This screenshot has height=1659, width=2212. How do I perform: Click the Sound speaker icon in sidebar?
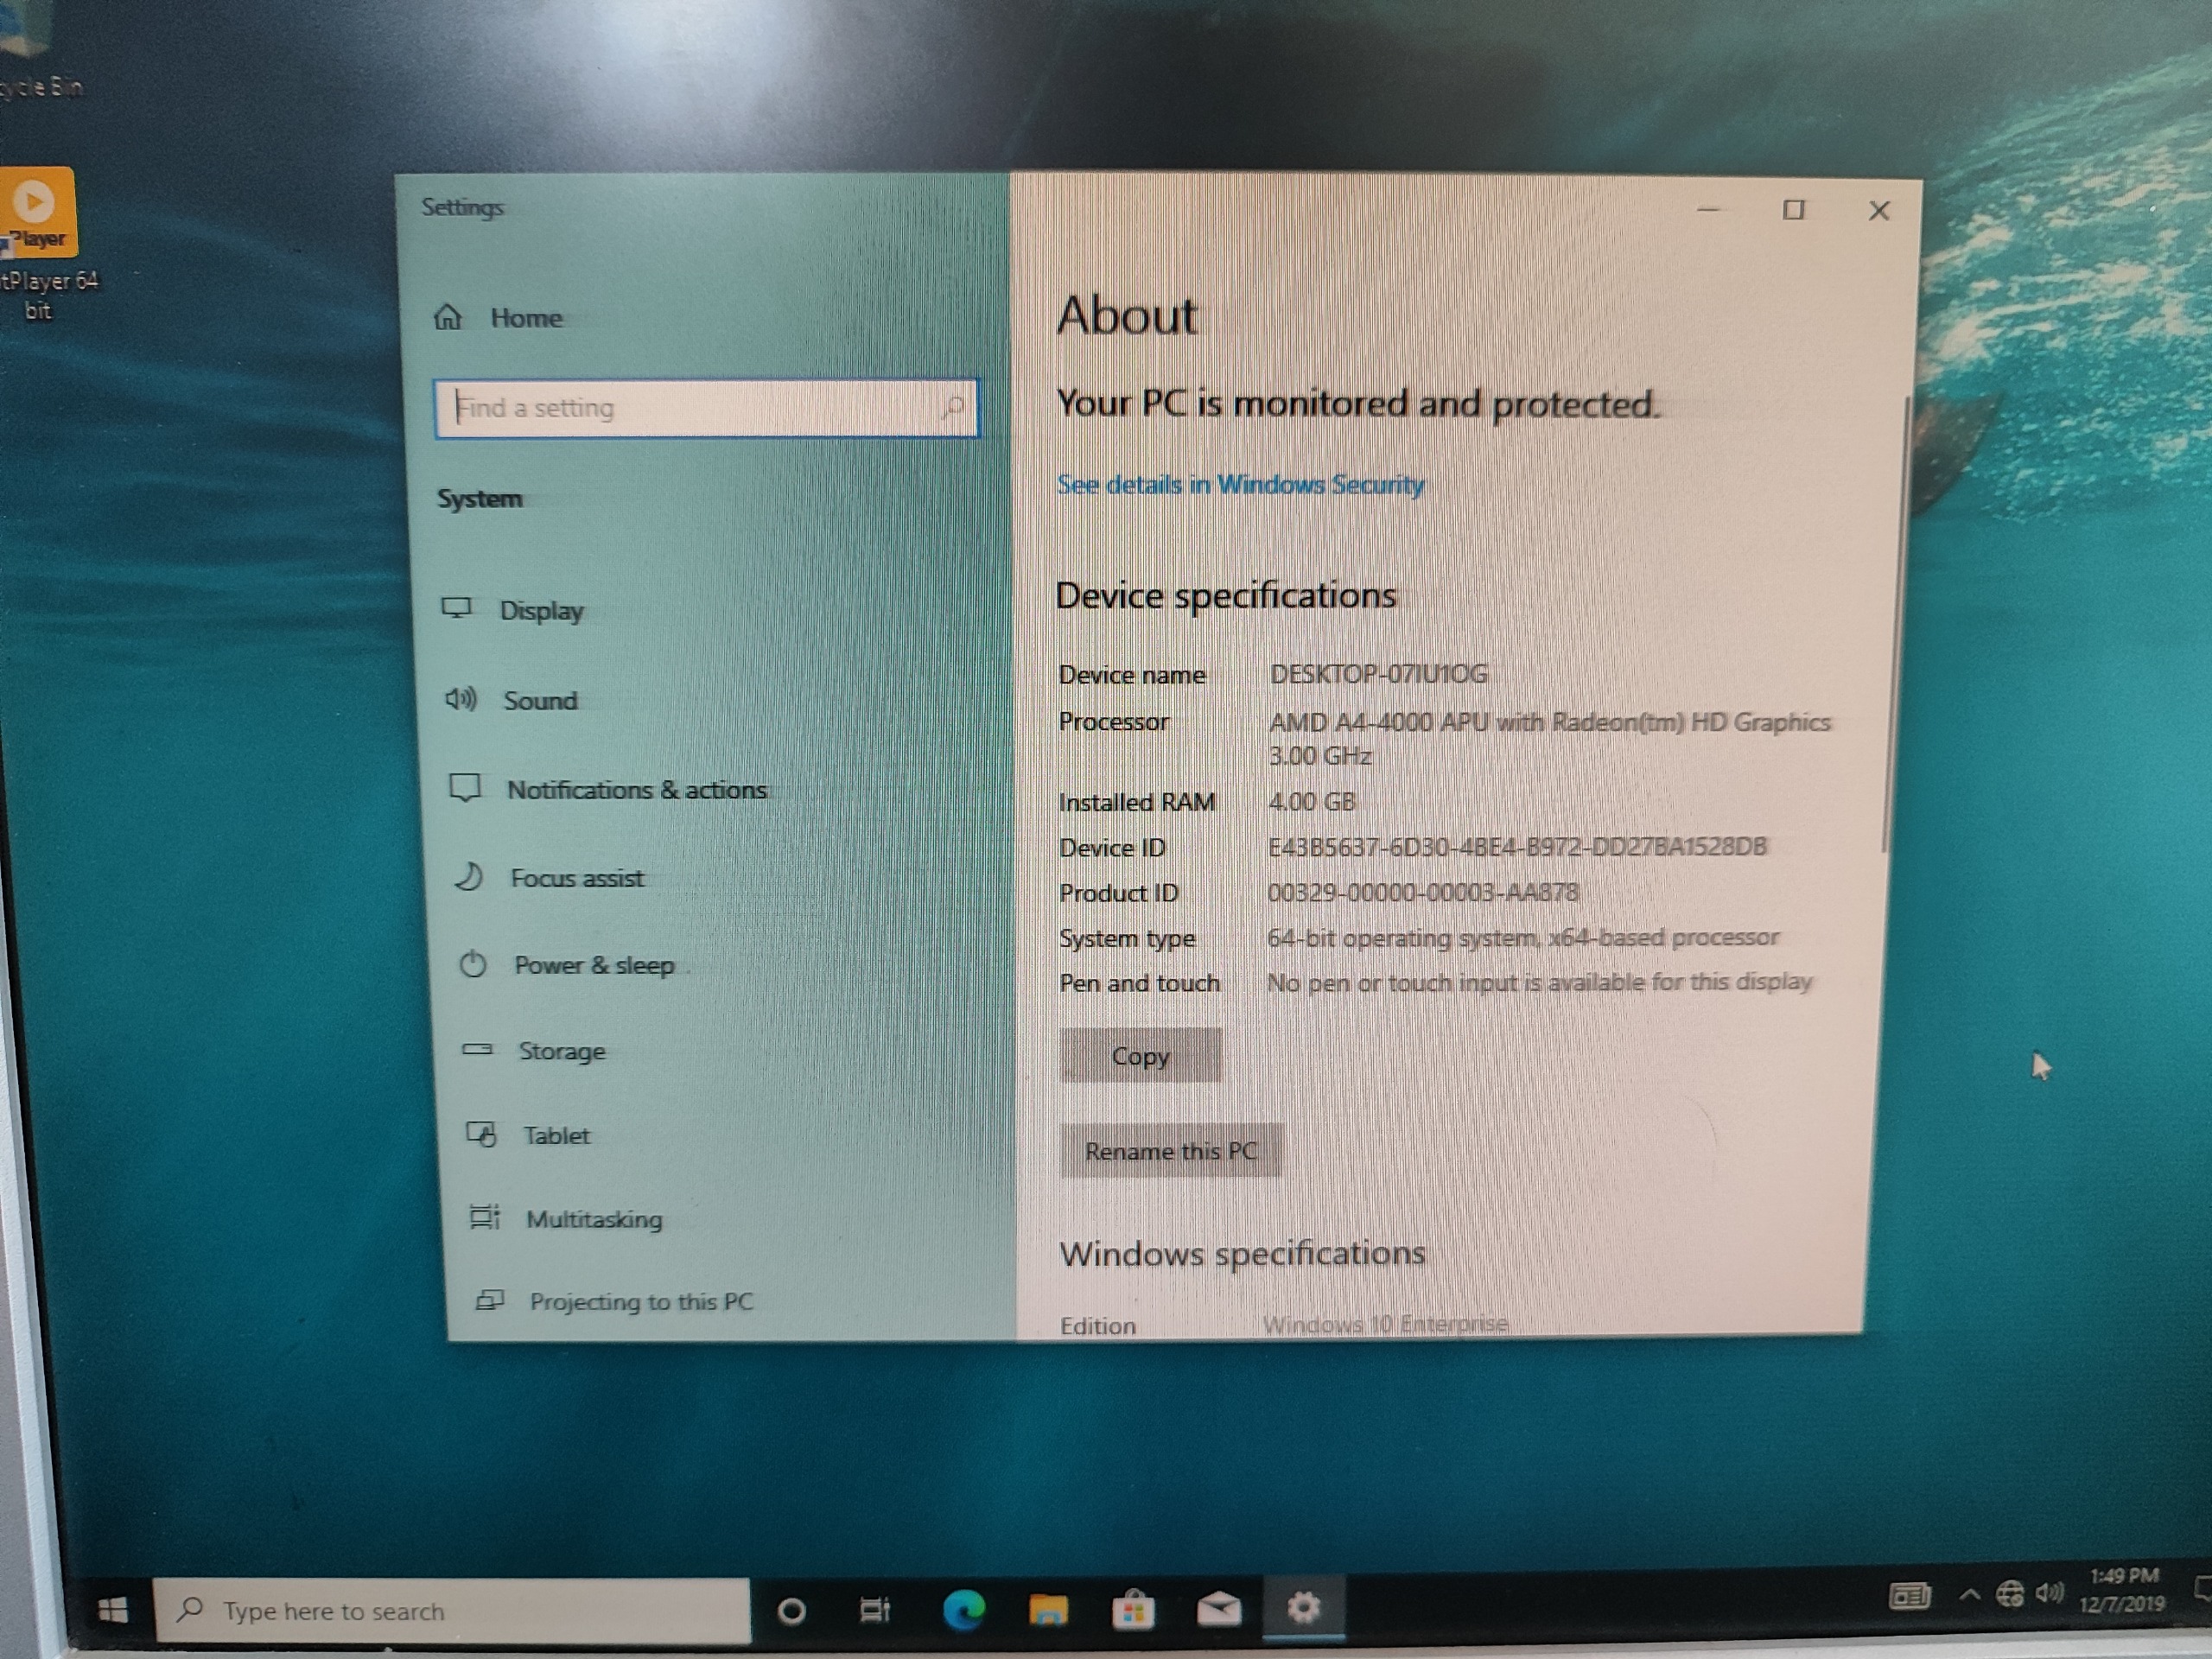461,699
